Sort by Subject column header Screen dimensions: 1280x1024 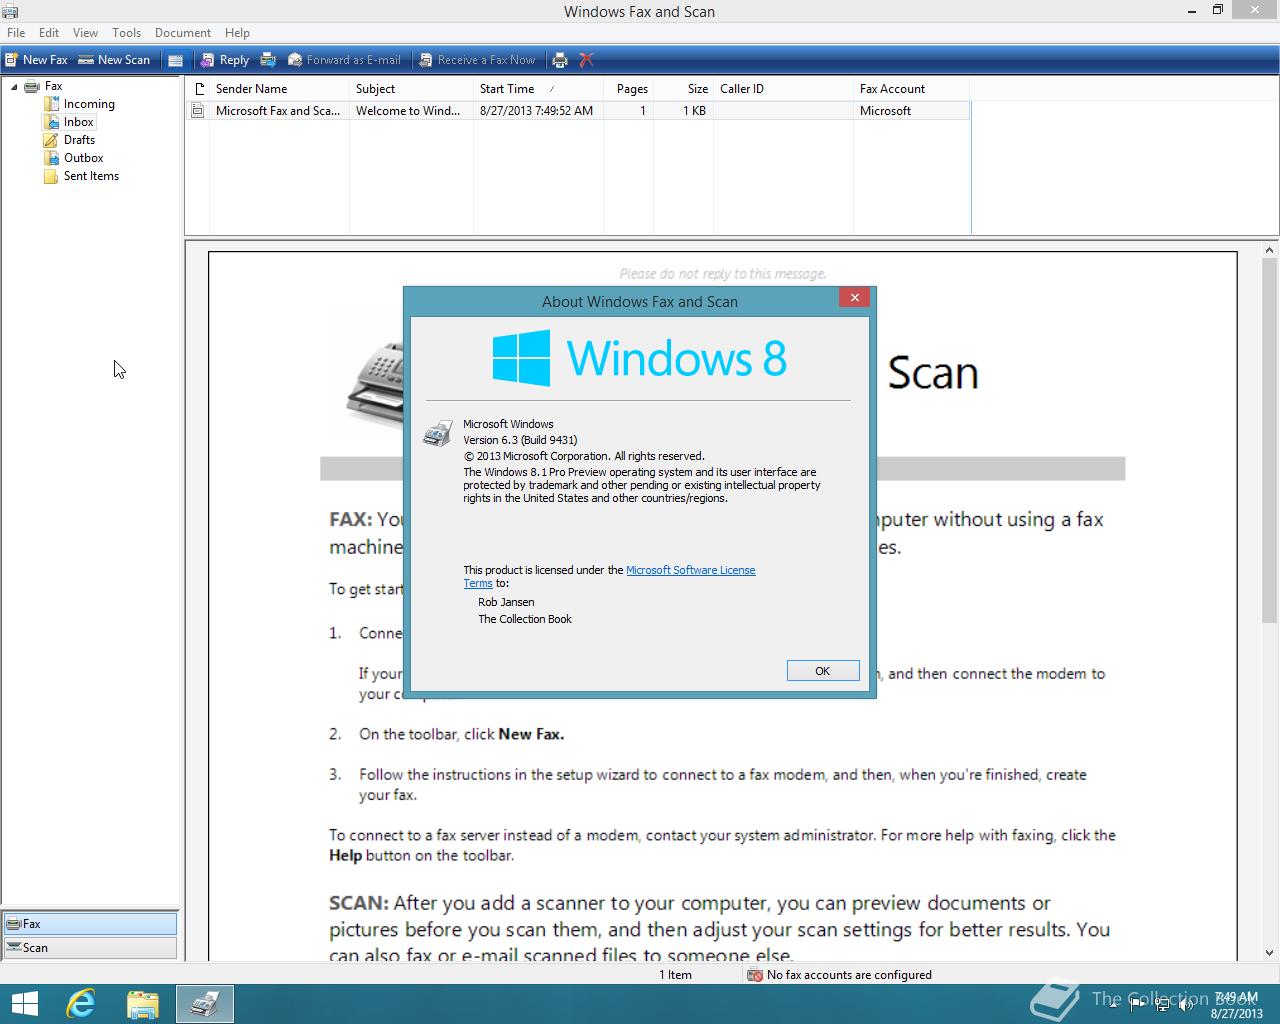411,89
